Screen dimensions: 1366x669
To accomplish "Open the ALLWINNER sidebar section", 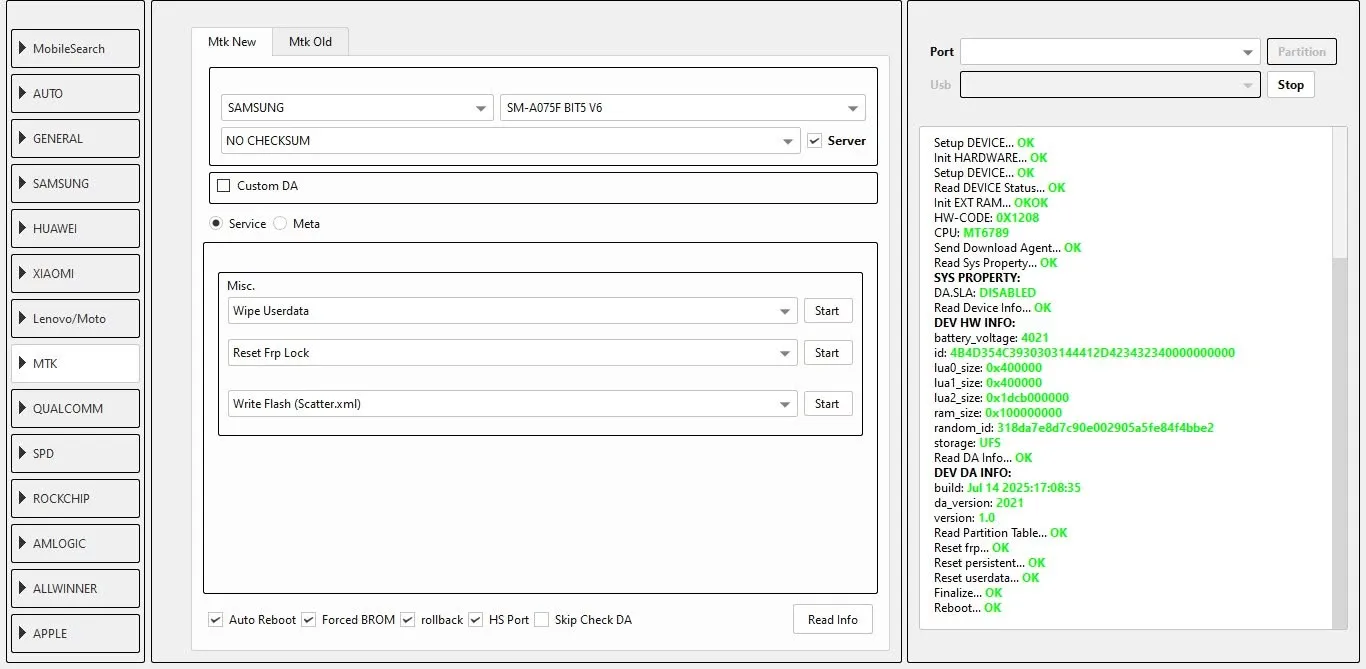I will coord(75,589).
